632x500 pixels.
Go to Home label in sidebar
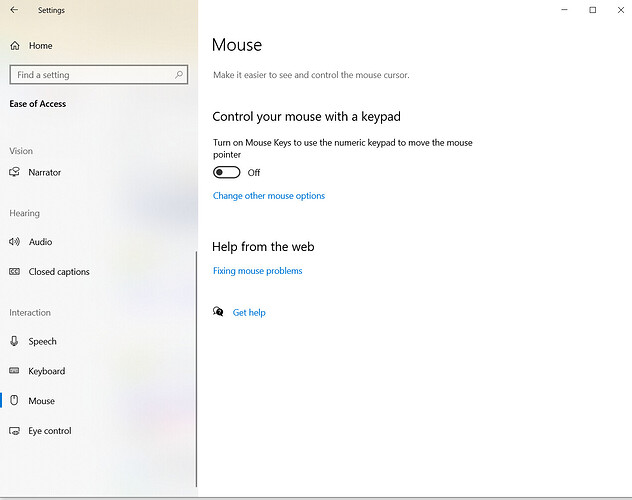pos(40,46)
